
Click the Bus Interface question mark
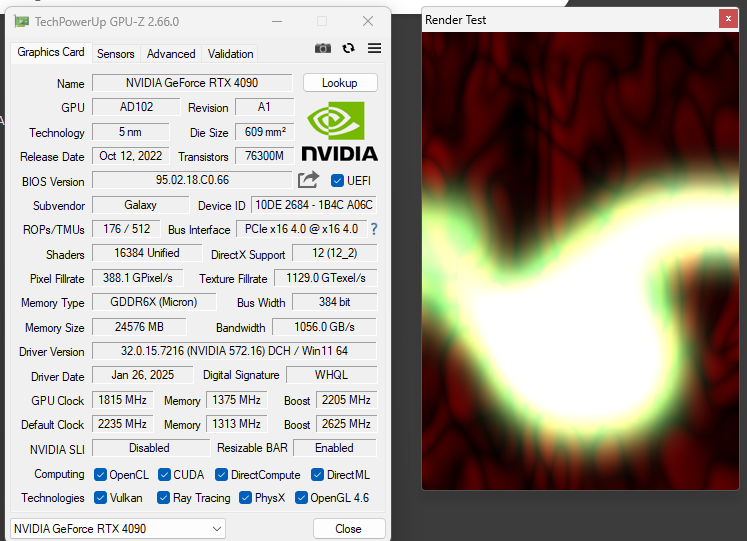pos(374,229)
